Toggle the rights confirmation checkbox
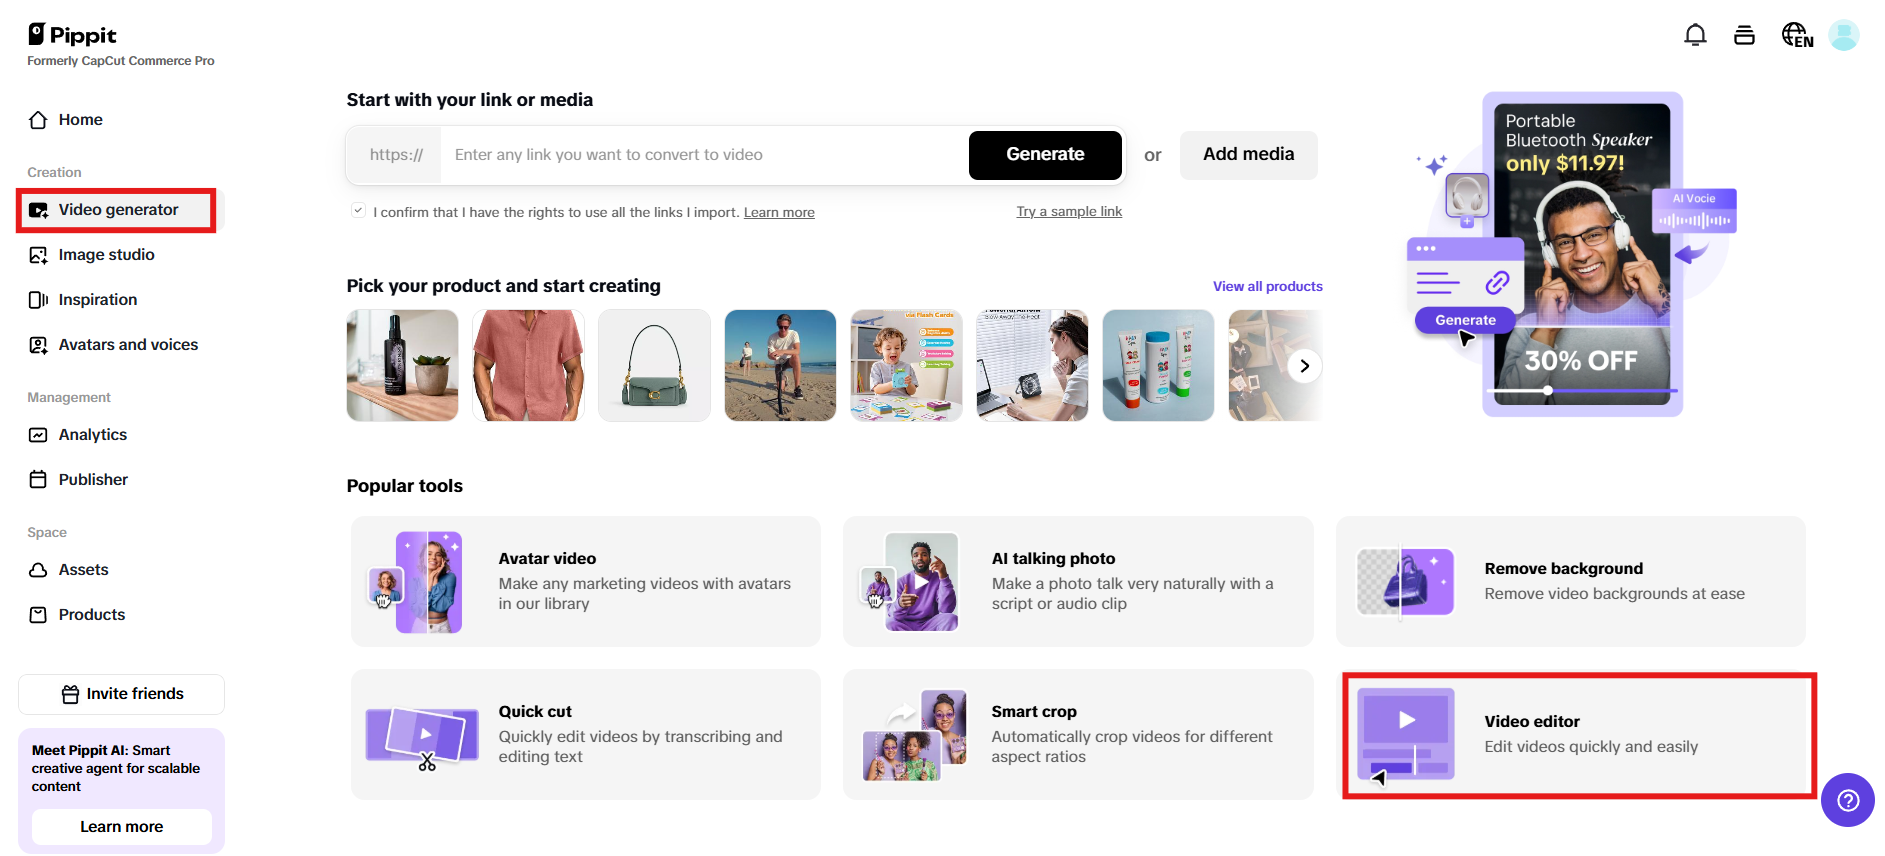Viewport: 1885px width, 856px height. 358,211
